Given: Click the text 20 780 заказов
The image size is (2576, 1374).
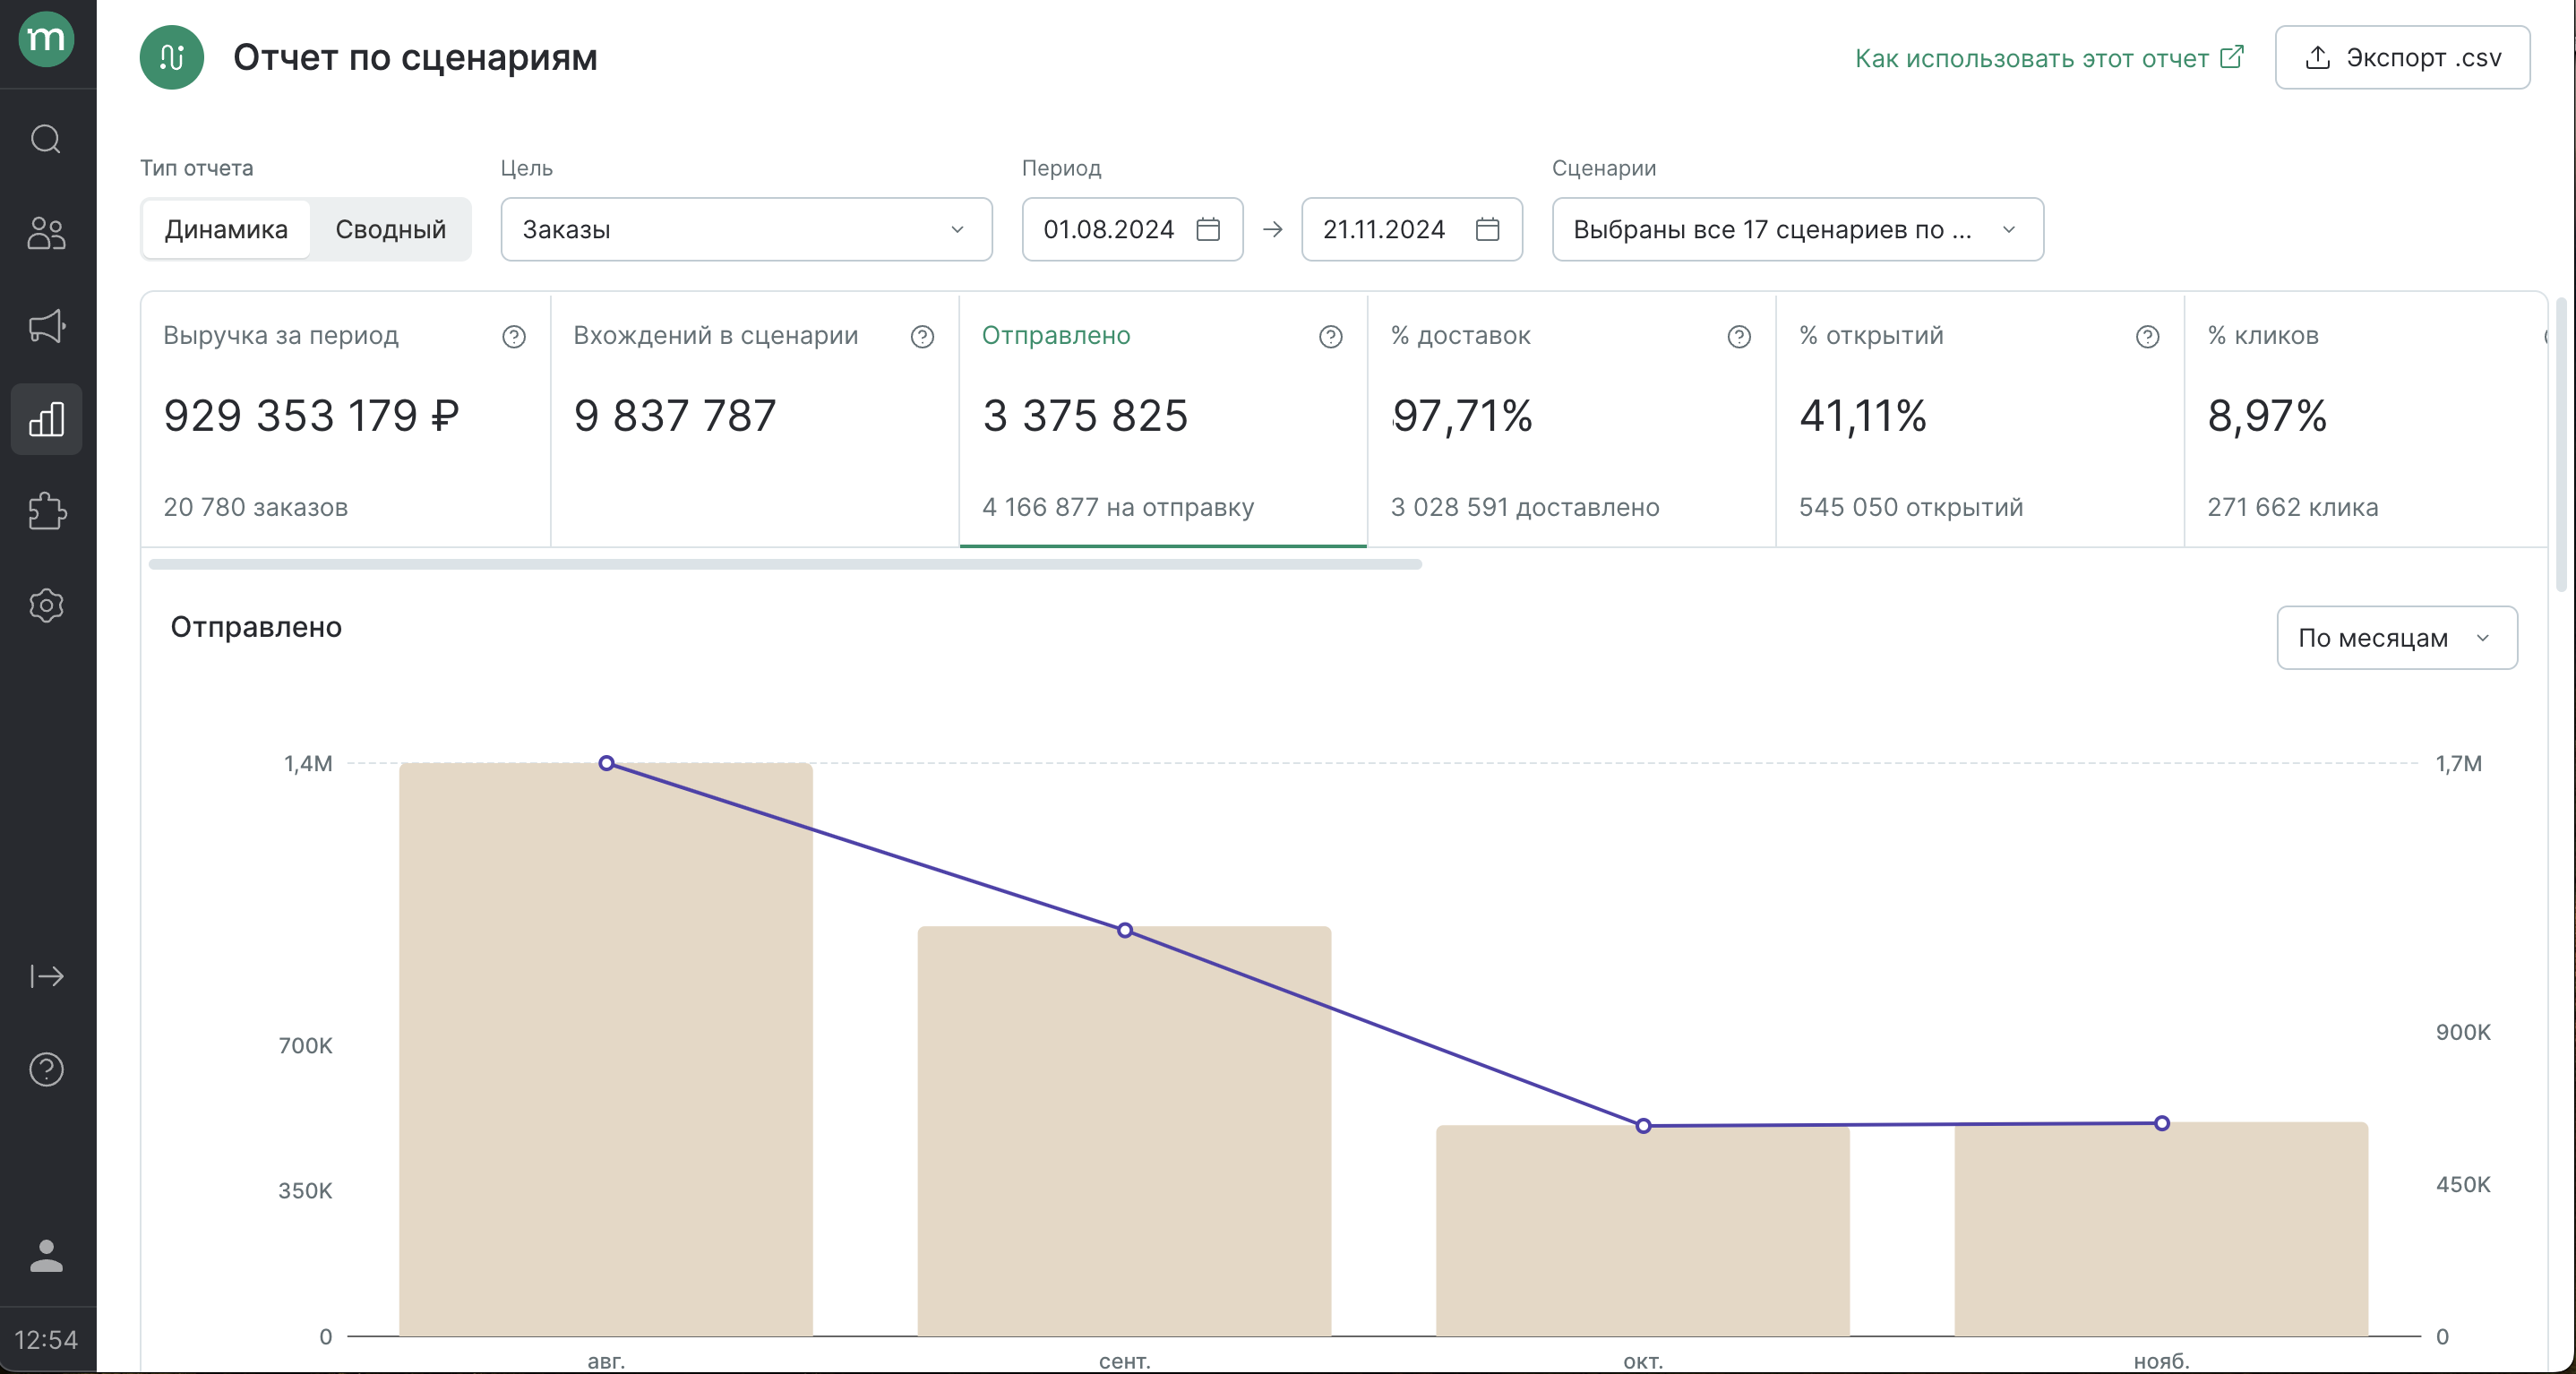Looking at the screenshot, I should [256, 507].
